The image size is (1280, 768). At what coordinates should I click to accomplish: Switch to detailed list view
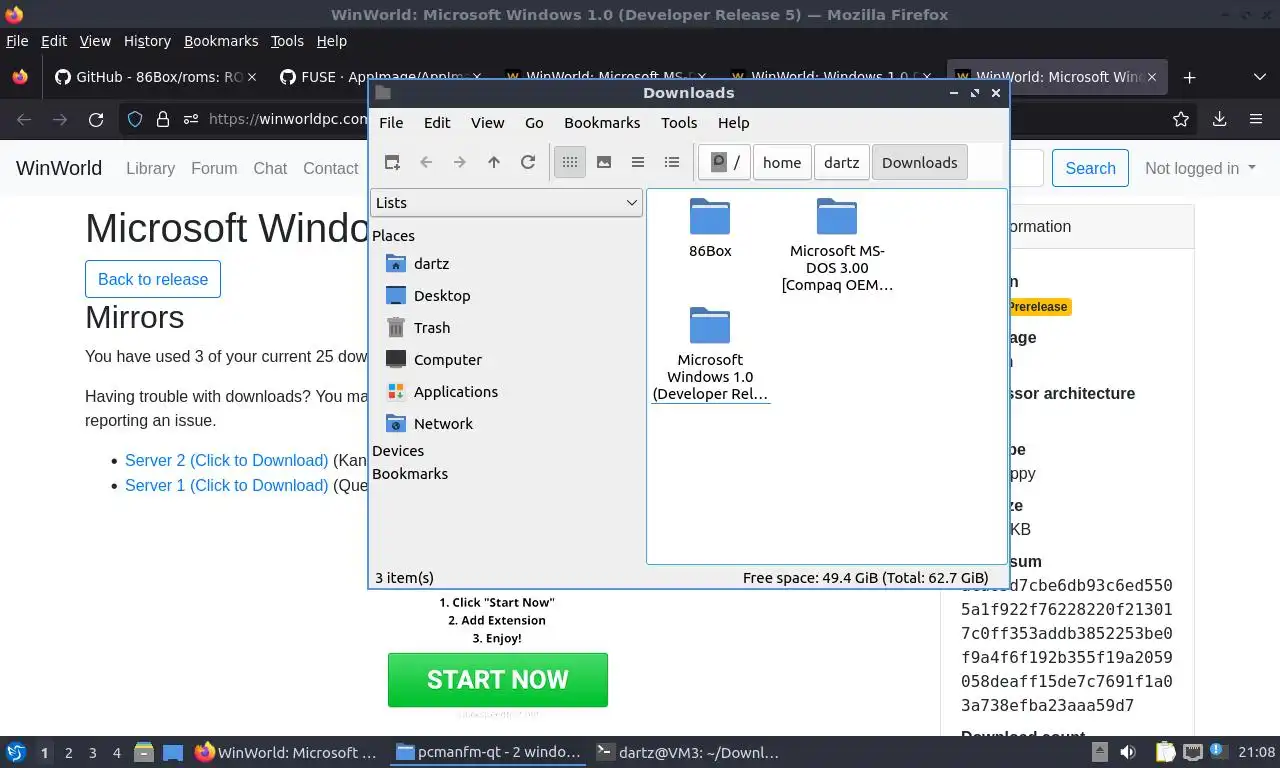[x=672, y=162]
